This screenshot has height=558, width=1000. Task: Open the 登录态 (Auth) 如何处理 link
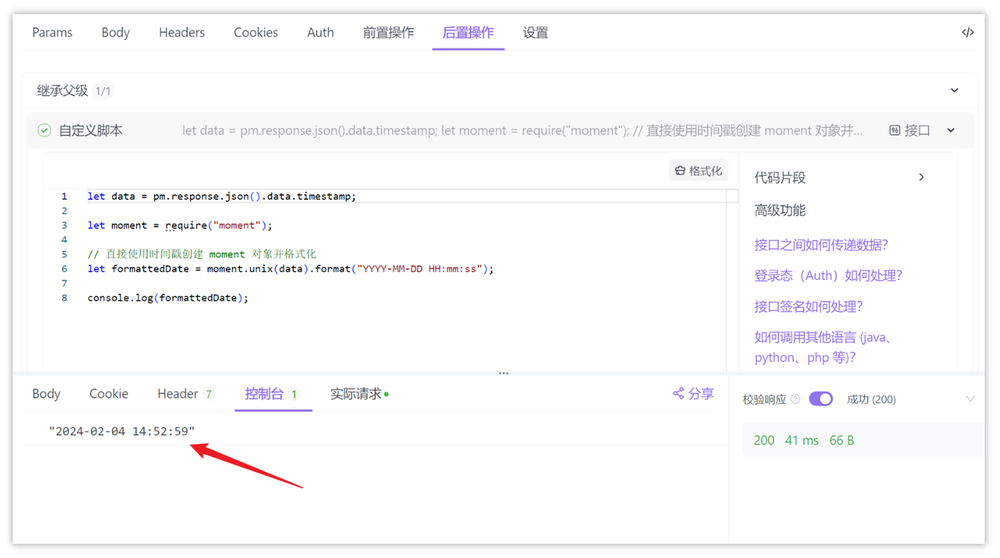point(828,276)
